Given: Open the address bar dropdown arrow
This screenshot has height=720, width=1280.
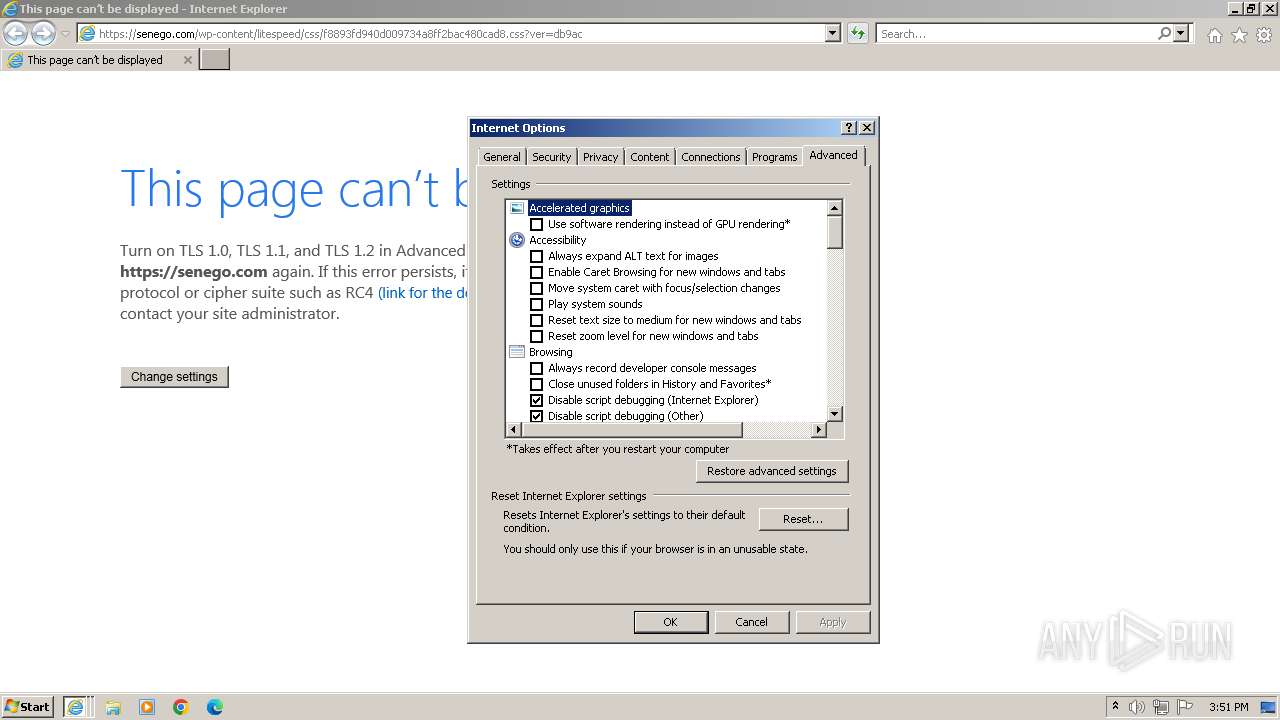Looking at the screenshot, I should coord(832,33).
